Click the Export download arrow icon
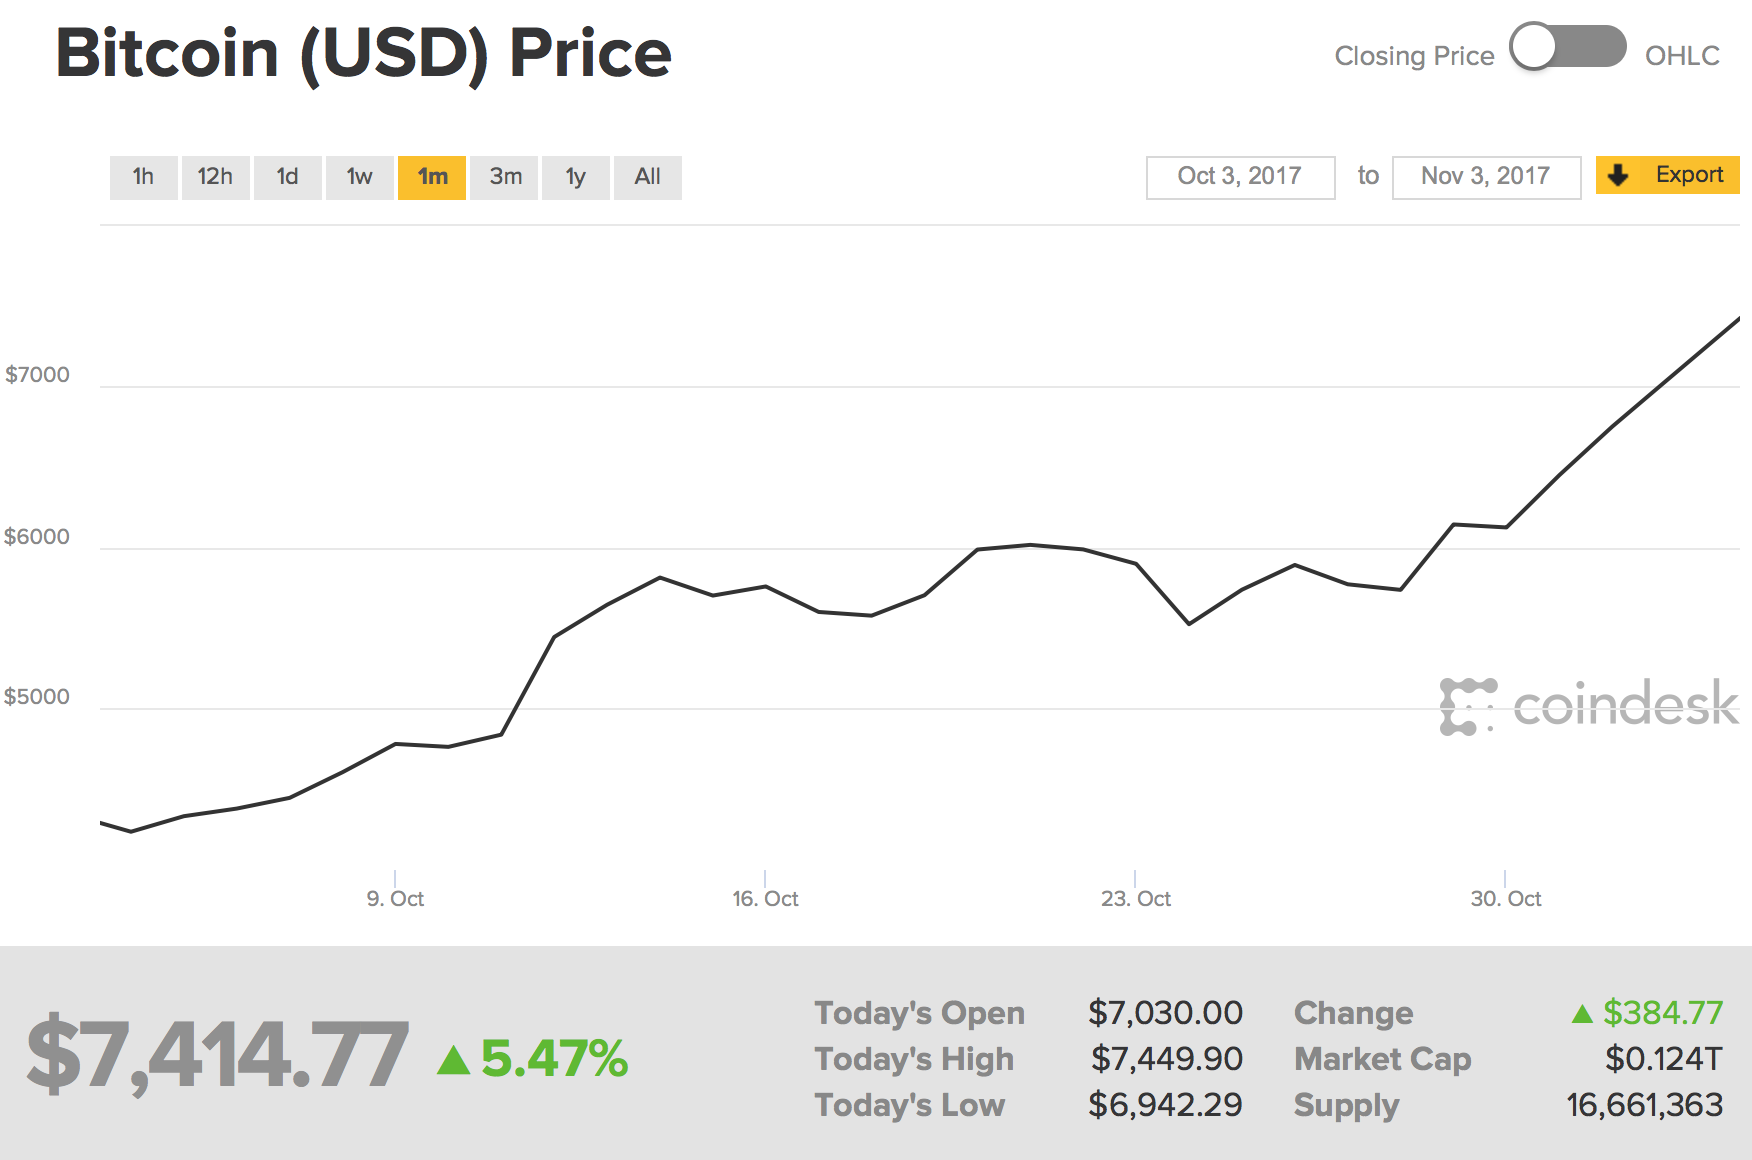The image size is (1752, 1160). pyautogui.click(x=1618, y=175)
